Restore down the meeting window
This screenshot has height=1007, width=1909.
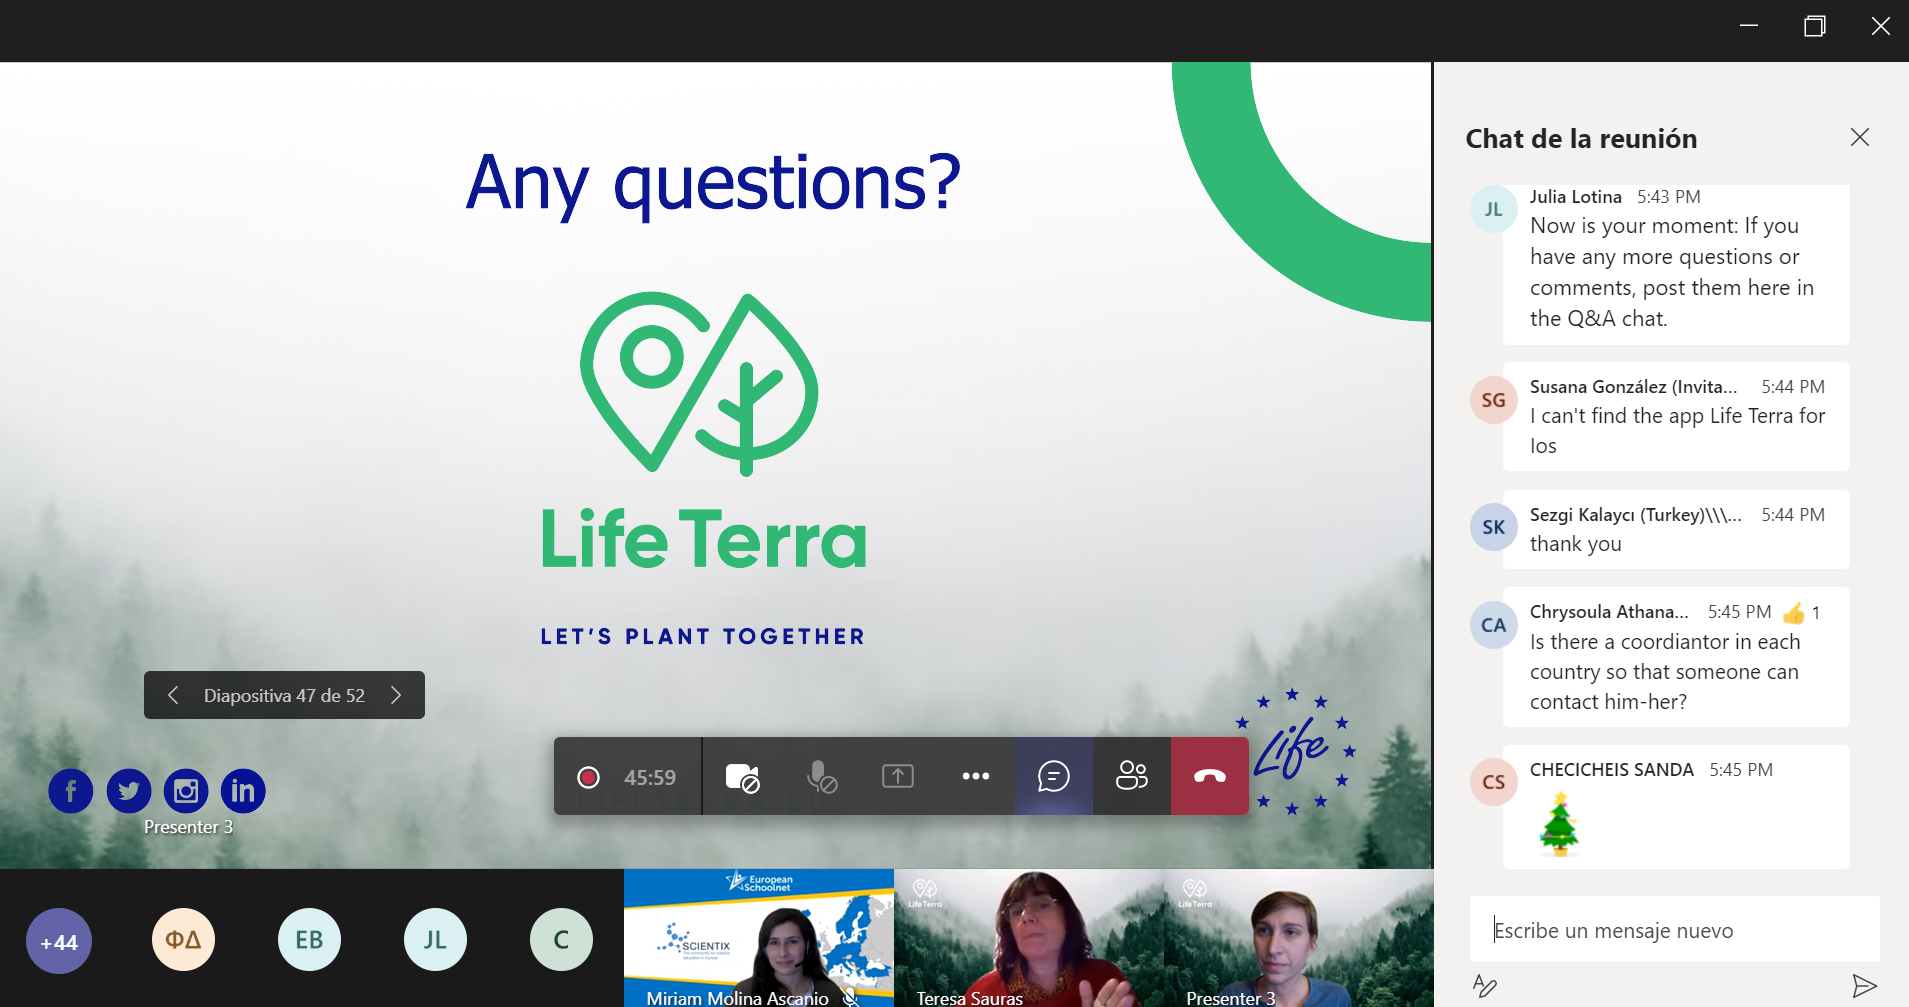pyautogui.click(x=1815, y=26)
